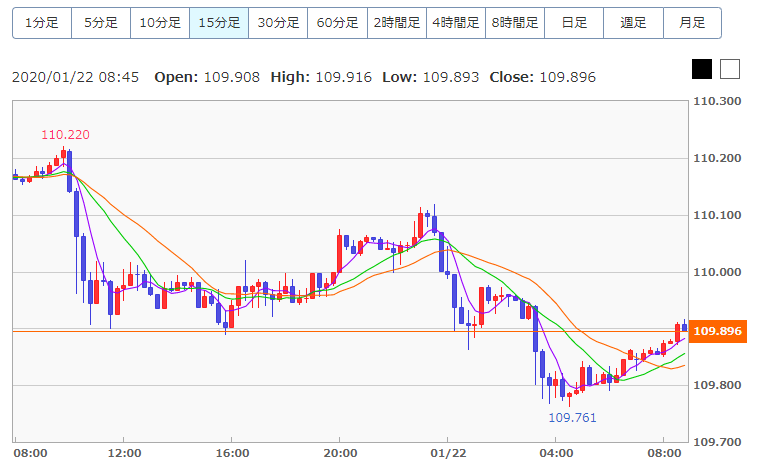Click the 110.300 price axis label
Viewport: 758px width, 468px height.
tap(717, 101)
